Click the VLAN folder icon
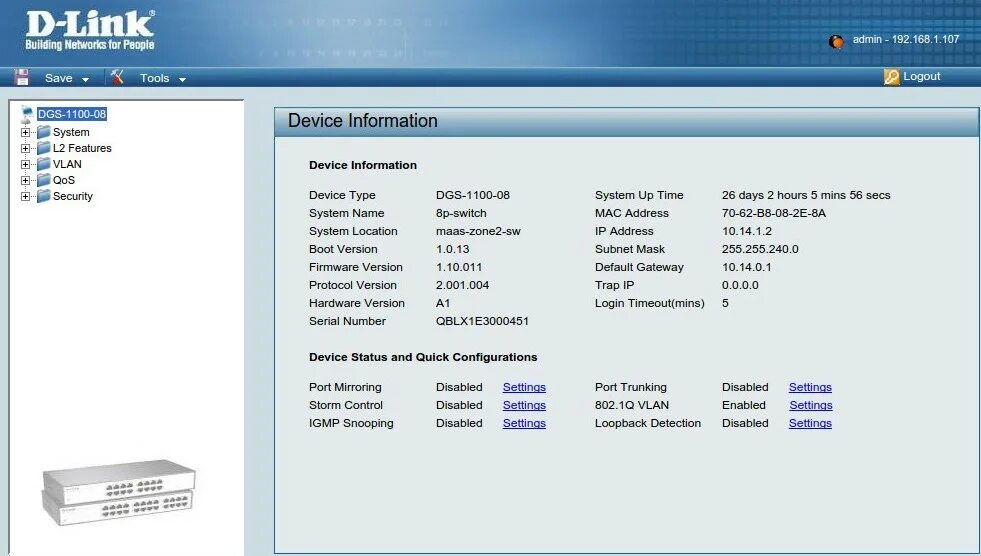Screen dimensions: 981x556 click(x=43, y=164)
